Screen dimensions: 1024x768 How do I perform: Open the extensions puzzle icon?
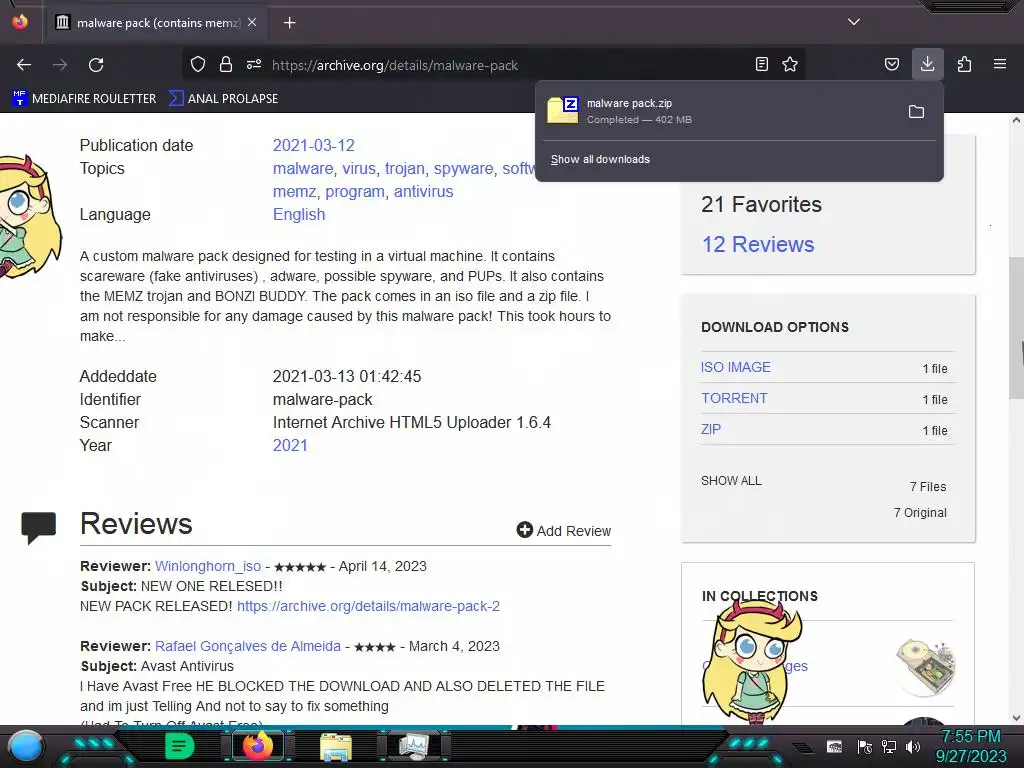964,64
